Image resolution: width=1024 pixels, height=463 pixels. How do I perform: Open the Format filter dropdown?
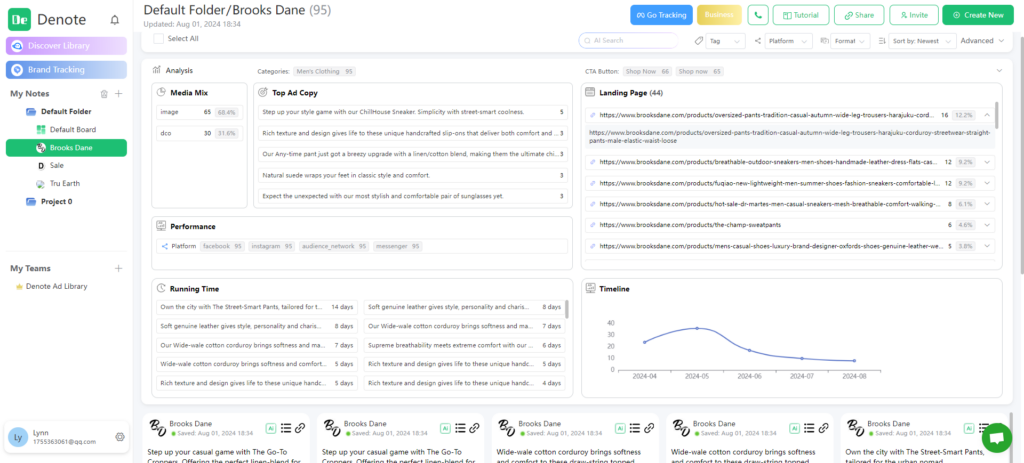coord(850,40)
